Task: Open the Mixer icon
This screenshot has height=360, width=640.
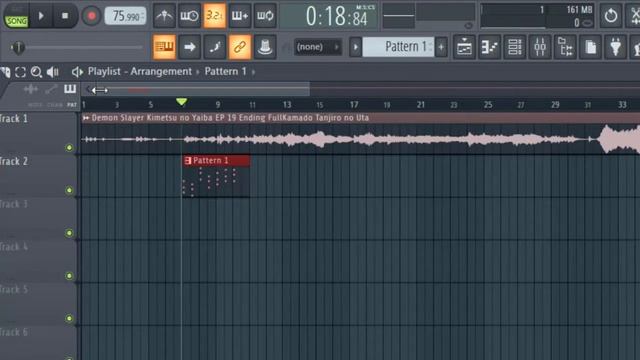Action: tap(540, 47)
